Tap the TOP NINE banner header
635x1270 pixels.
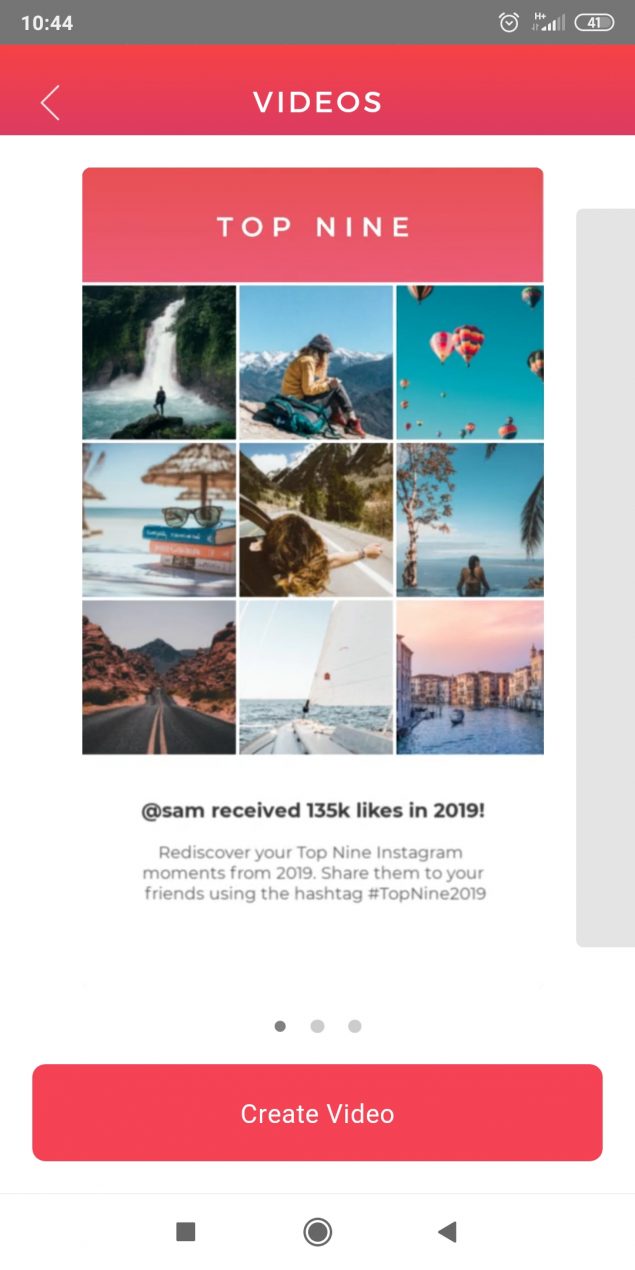[313, 225]
